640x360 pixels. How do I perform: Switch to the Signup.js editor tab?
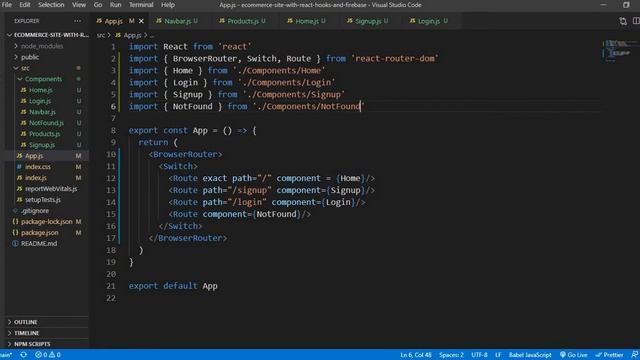click(367, 21)
